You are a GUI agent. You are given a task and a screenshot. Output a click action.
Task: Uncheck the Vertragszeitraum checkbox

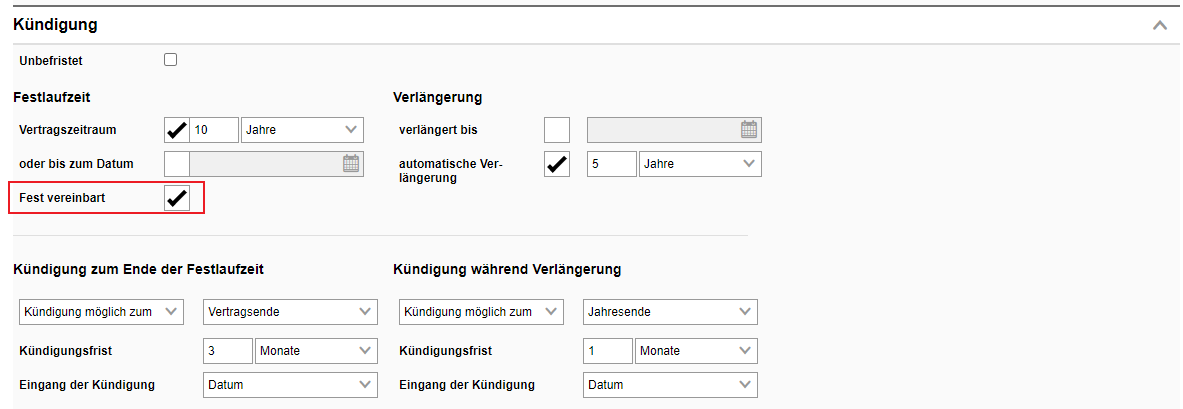pos(176,130)
